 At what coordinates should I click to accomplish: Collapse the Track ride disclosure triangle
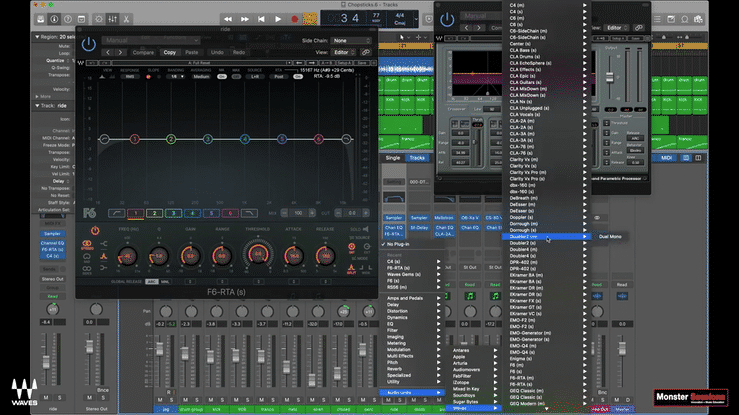point(37,106)
